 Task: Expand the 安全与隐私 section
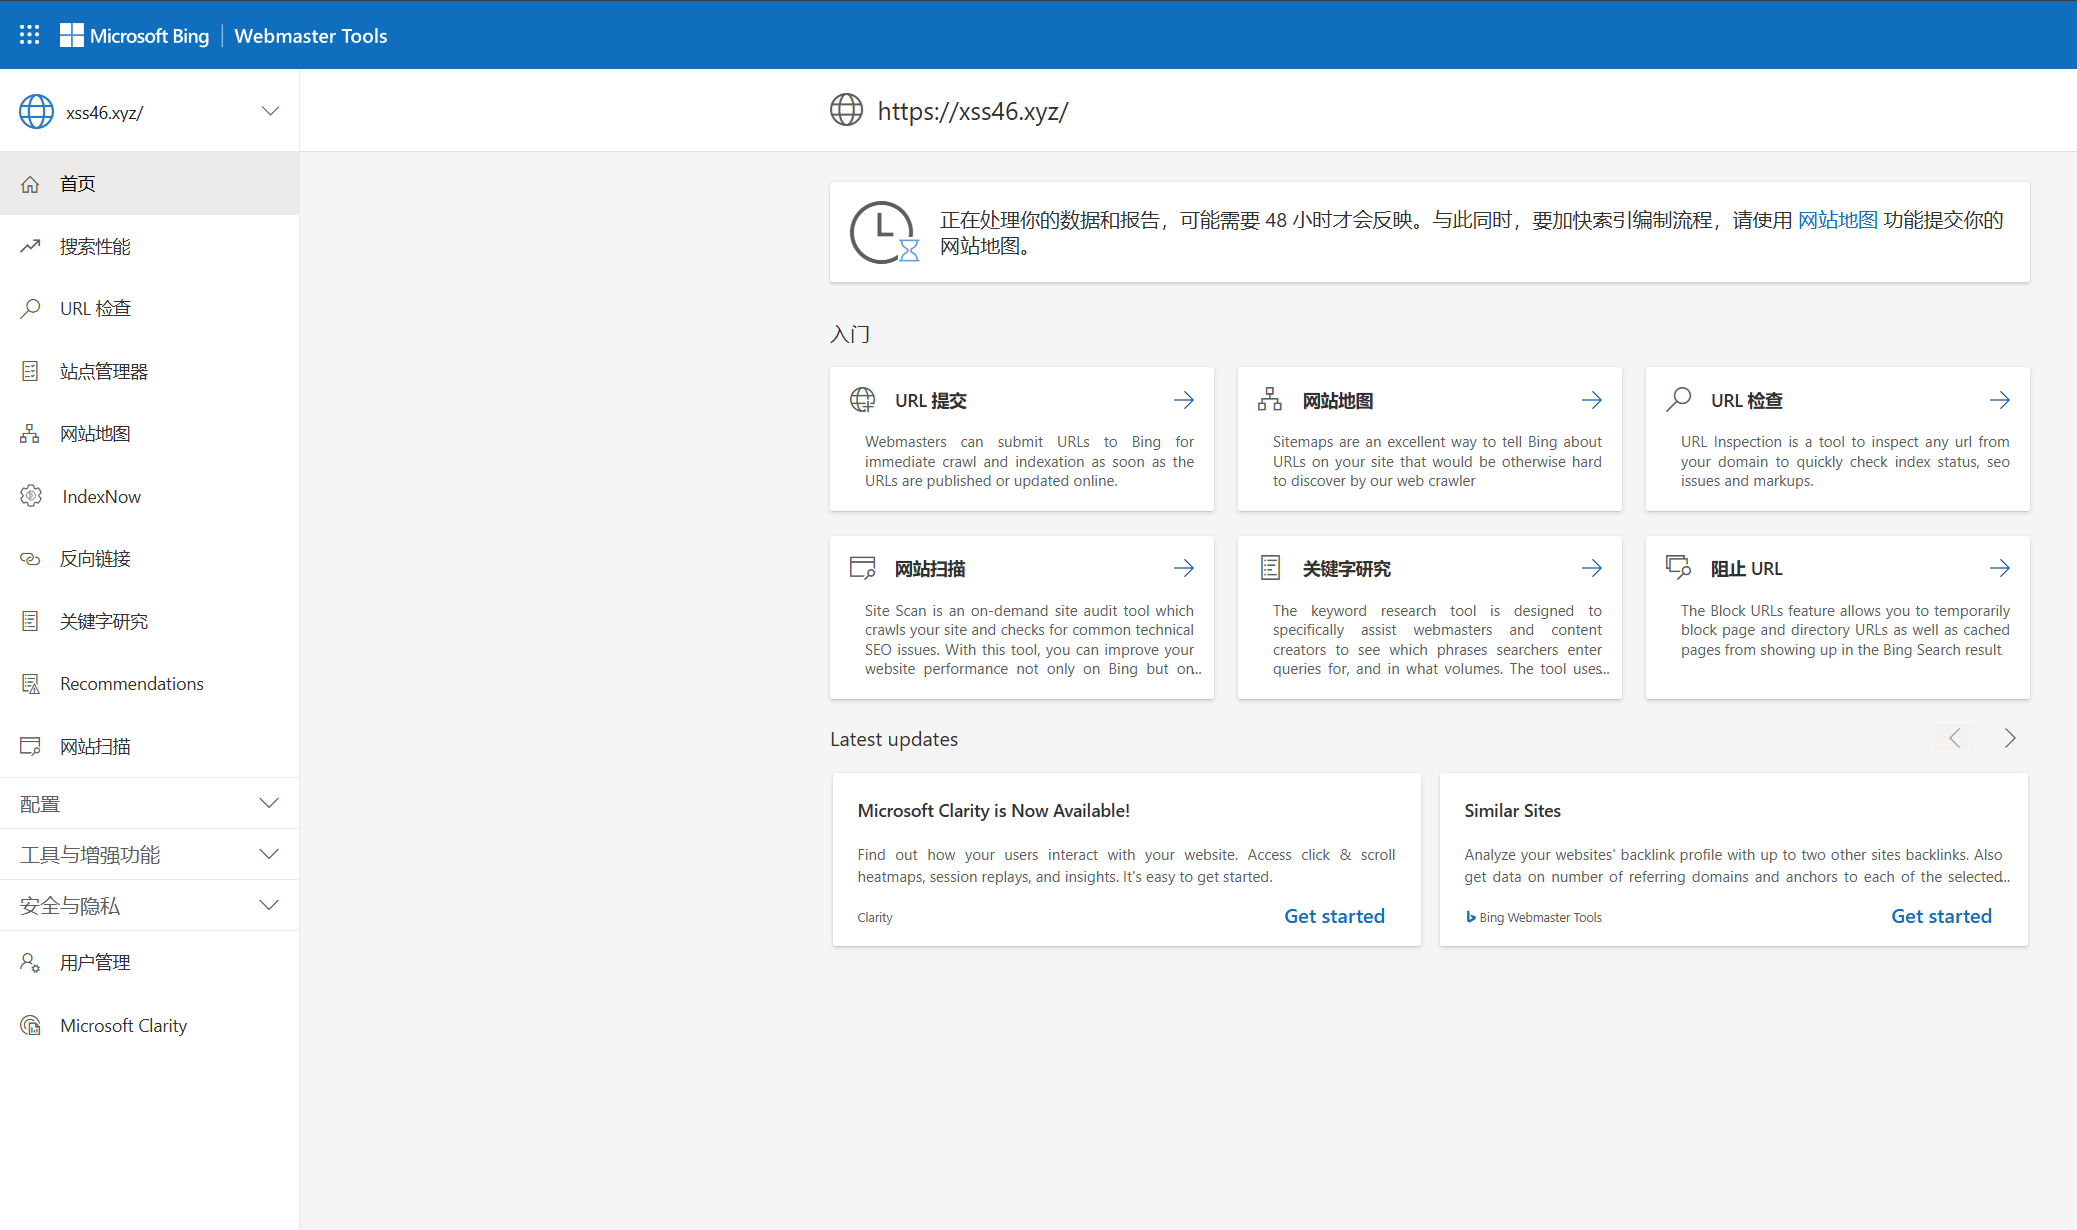click(150, 905)
